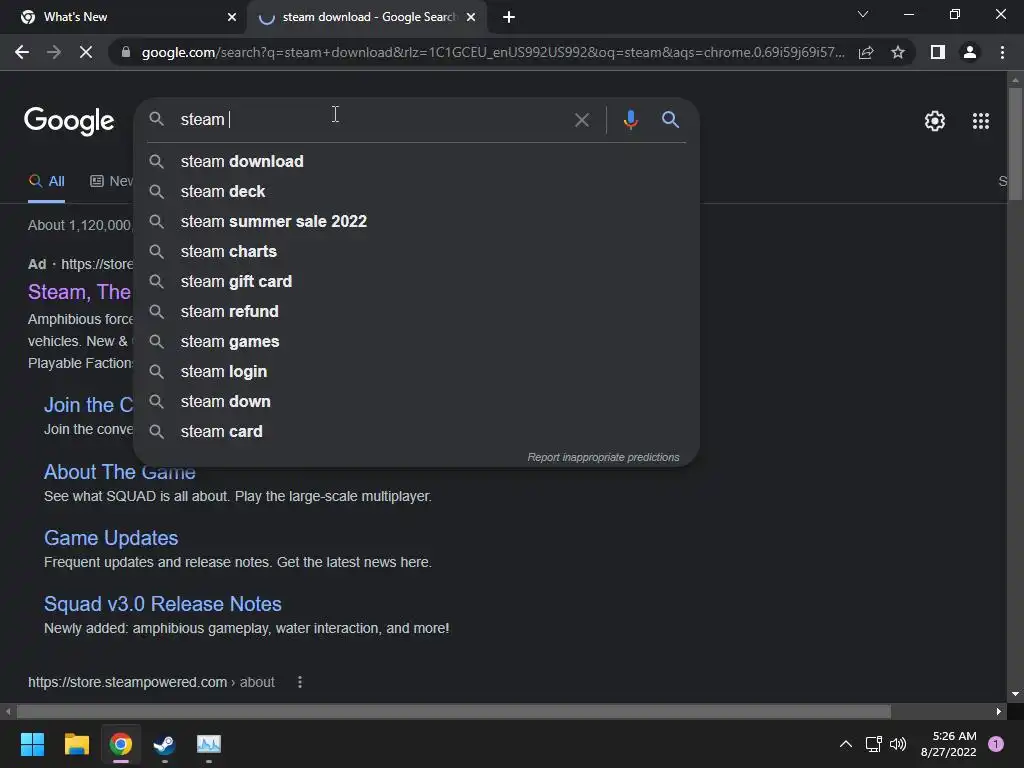Image resolution: width=1024 pixels, height=768 pixels.
Task: Open the 5:26 AM clock and date
Action: point(948,744)
